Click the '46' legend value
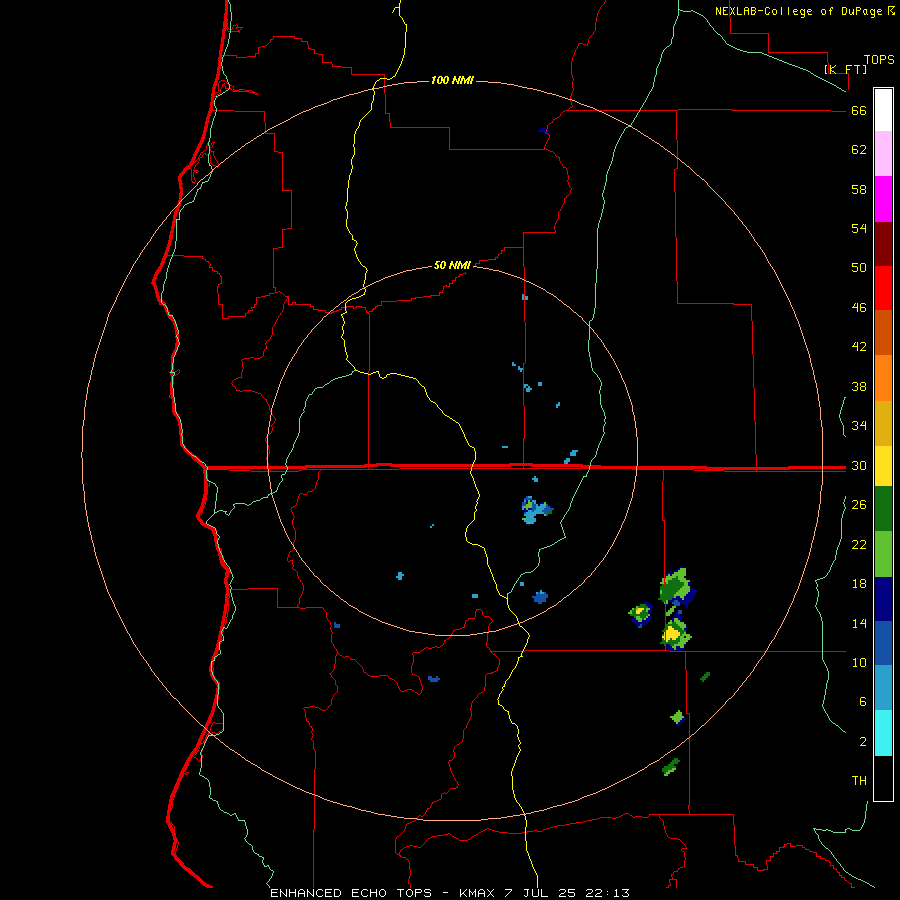The image size is (900, 900). tap(859, 308)
